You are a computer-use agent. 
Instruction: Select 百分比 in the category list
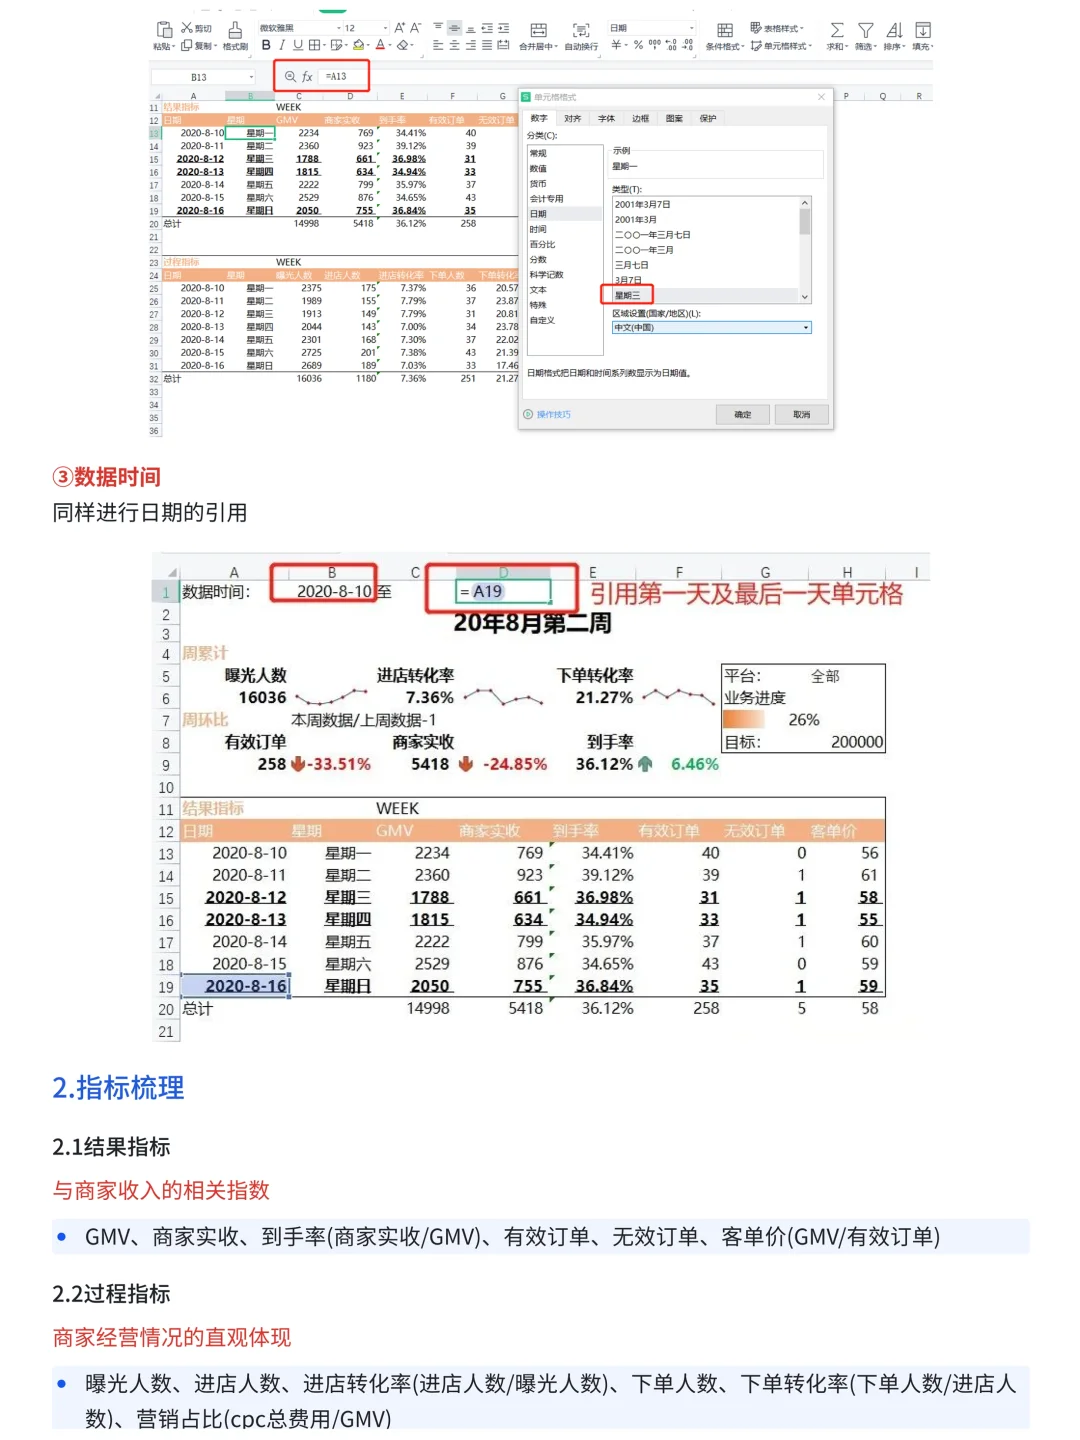tap(565, 244)
